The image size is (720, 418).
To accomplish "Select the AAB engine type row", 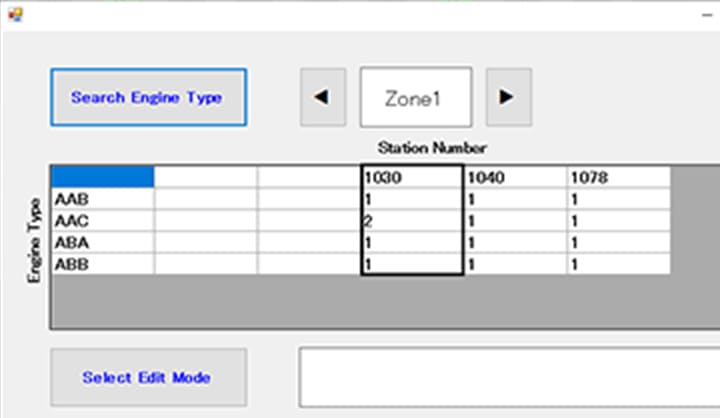I will (102, 199).
